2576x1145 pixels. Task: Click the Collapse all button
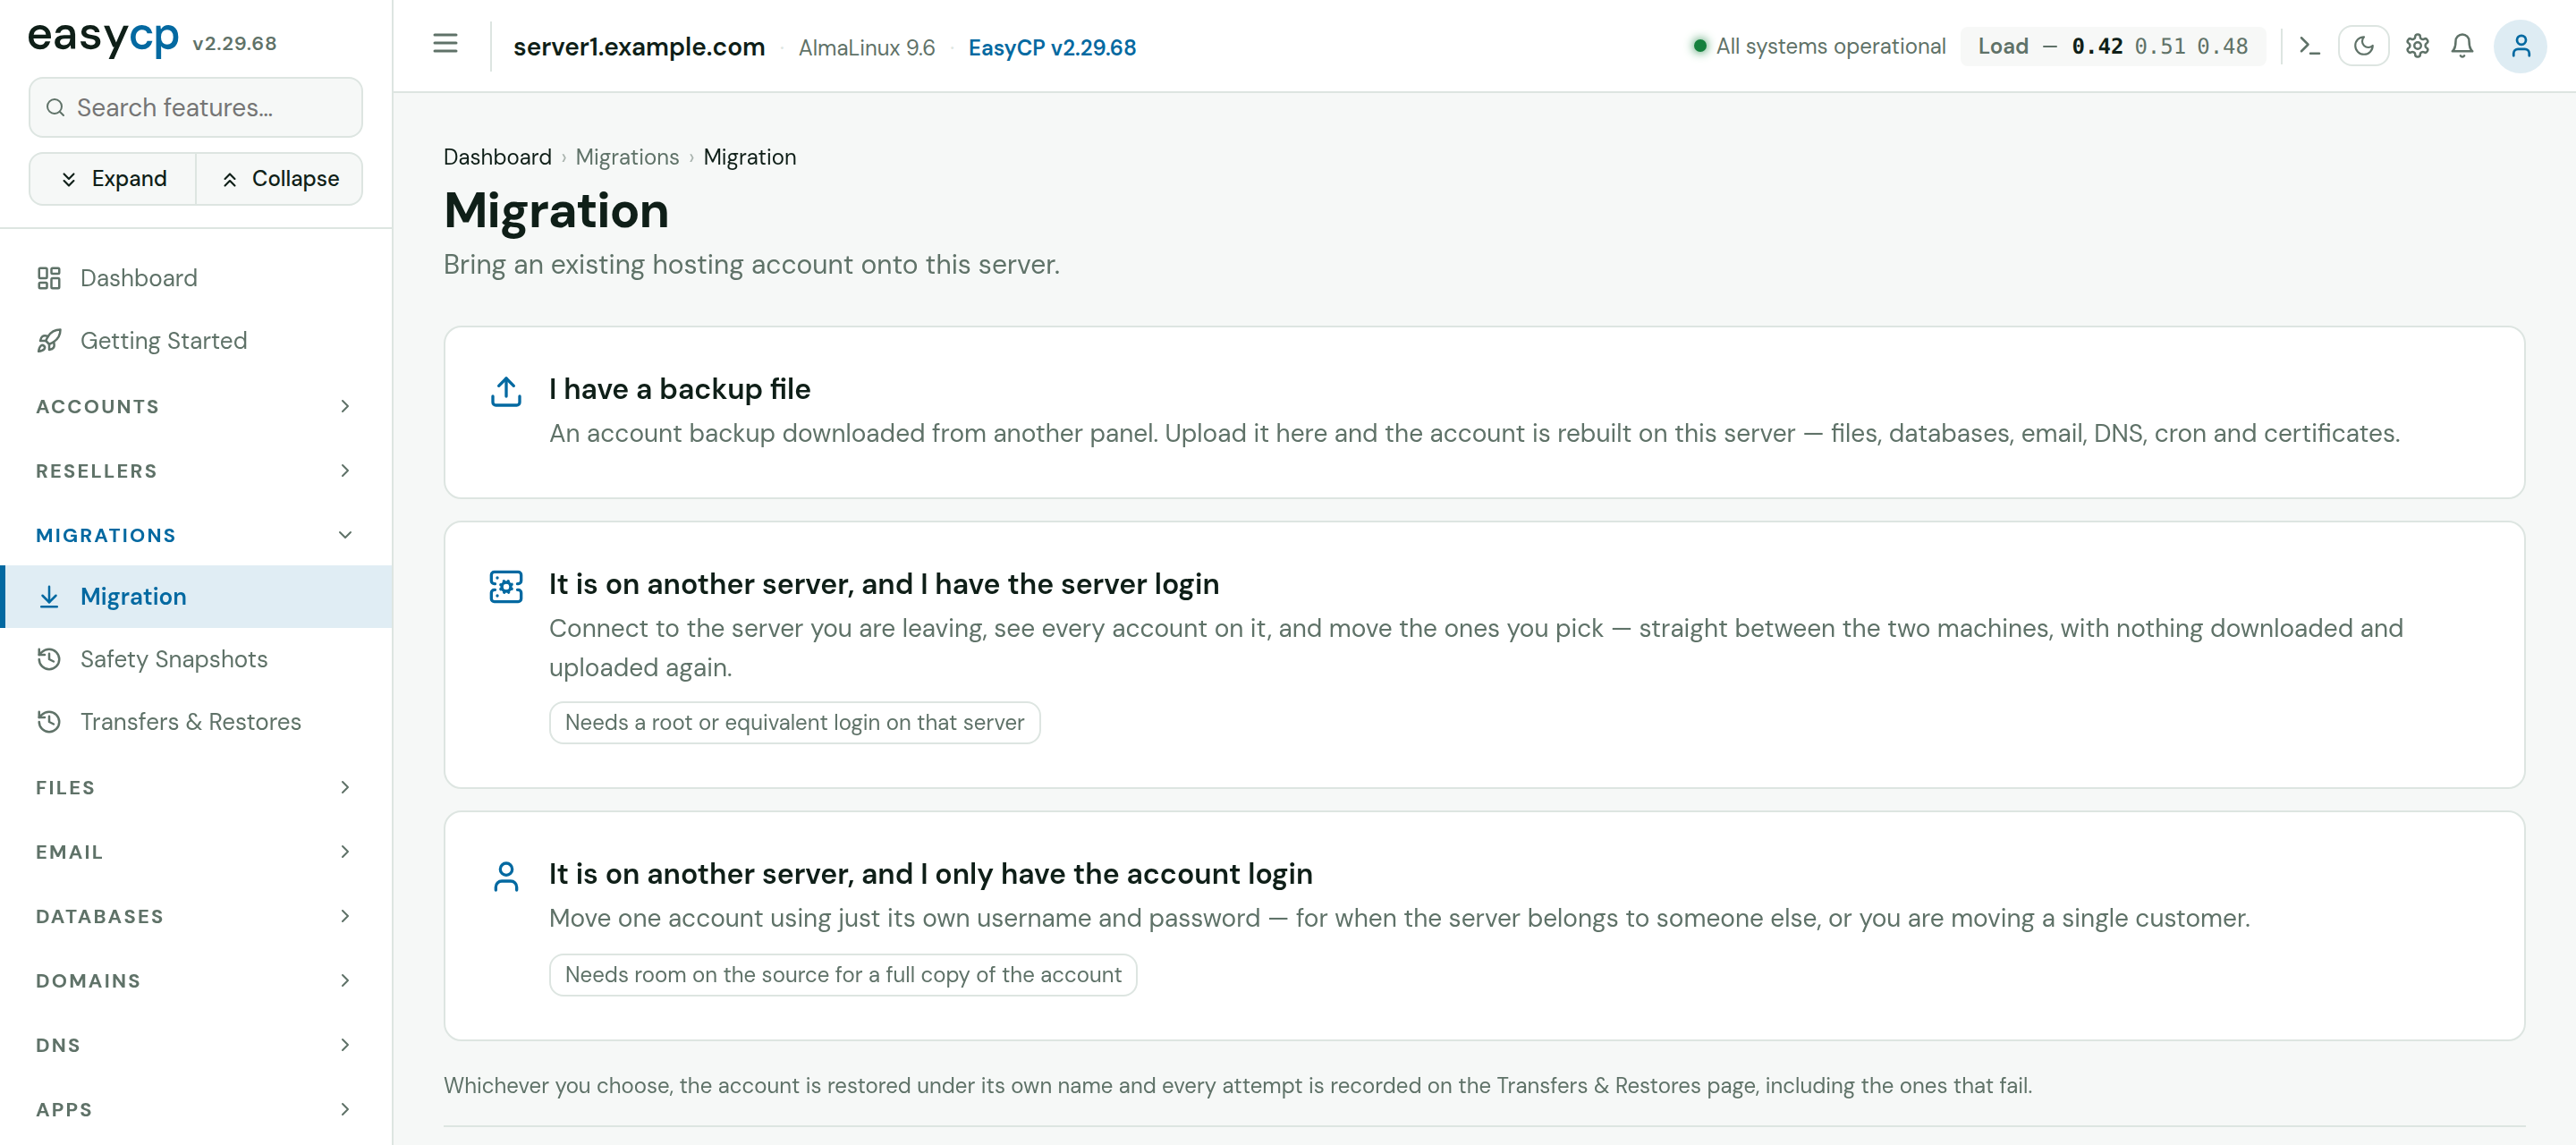pos(280,179)
